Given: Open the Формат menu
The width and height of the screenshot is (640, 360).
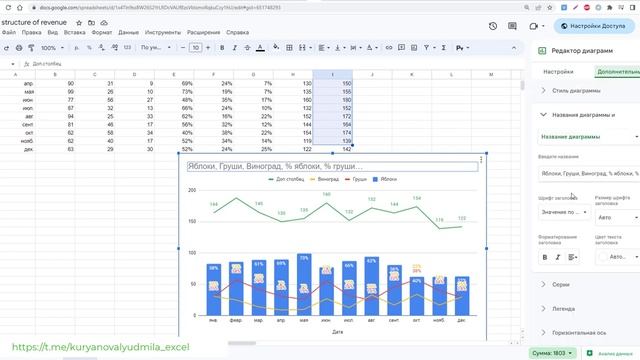Looking at the screenshot, I should pos(102,32).
